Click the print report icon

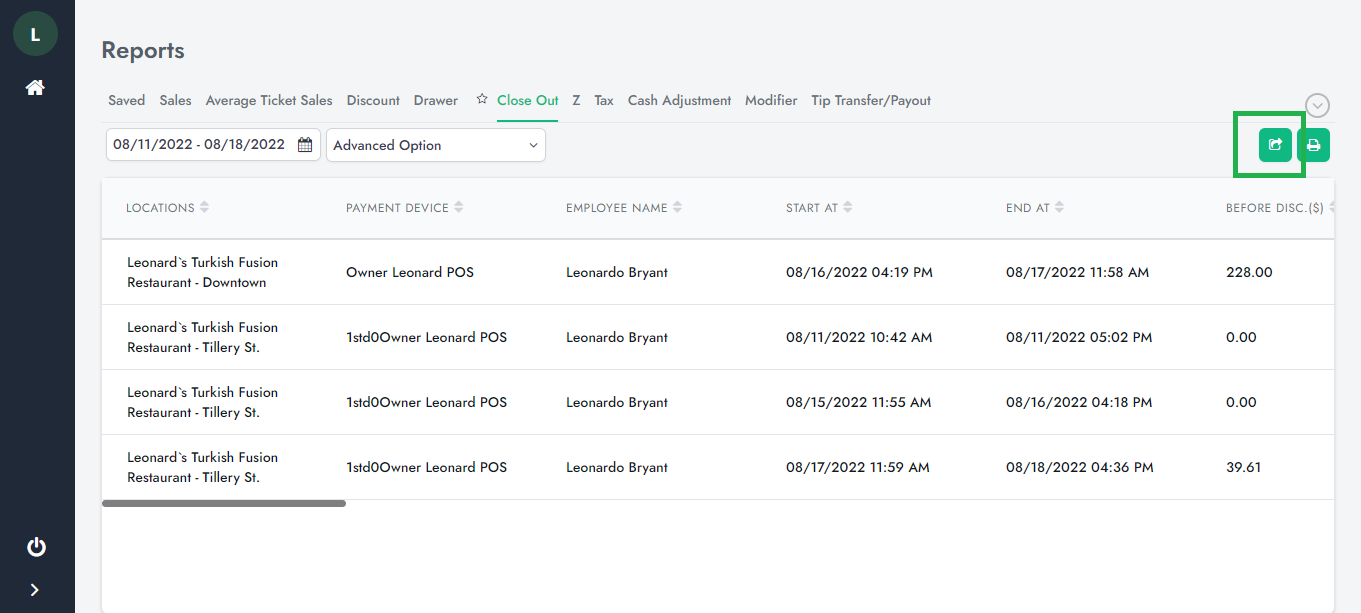pos(1313,145)
